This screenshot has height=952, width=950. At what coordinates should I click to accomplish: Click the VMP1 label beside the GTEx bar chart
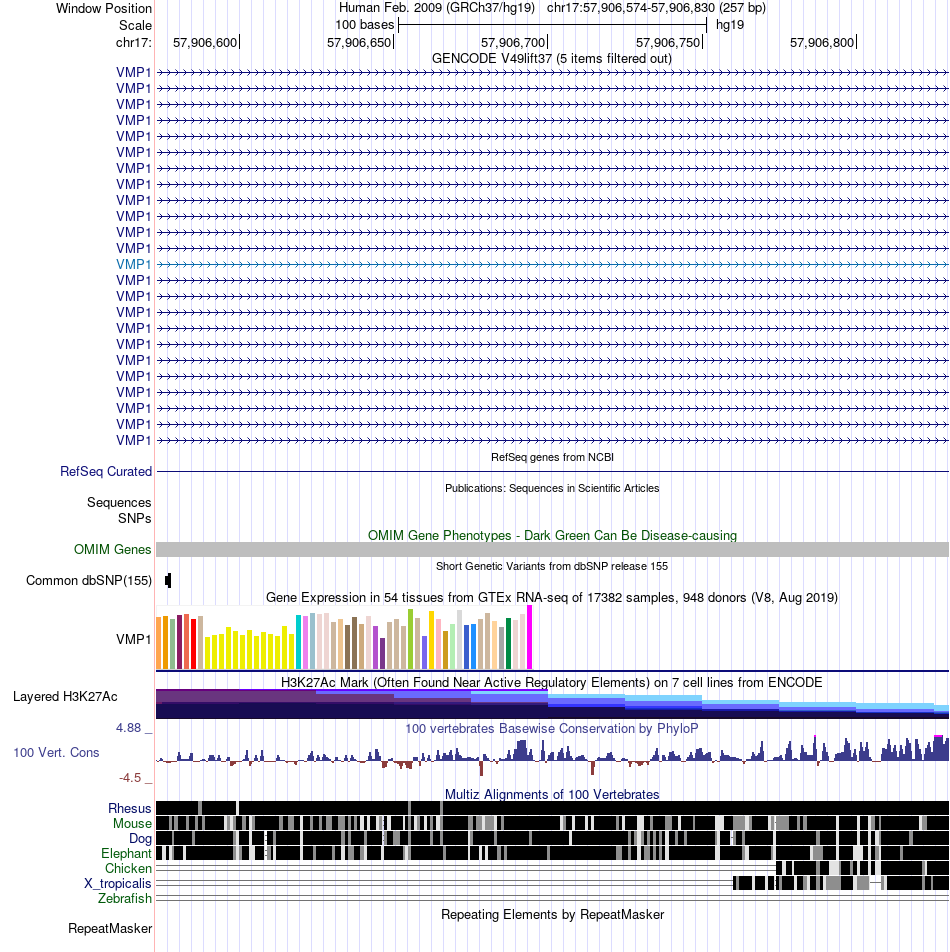(x=134, y=639)
